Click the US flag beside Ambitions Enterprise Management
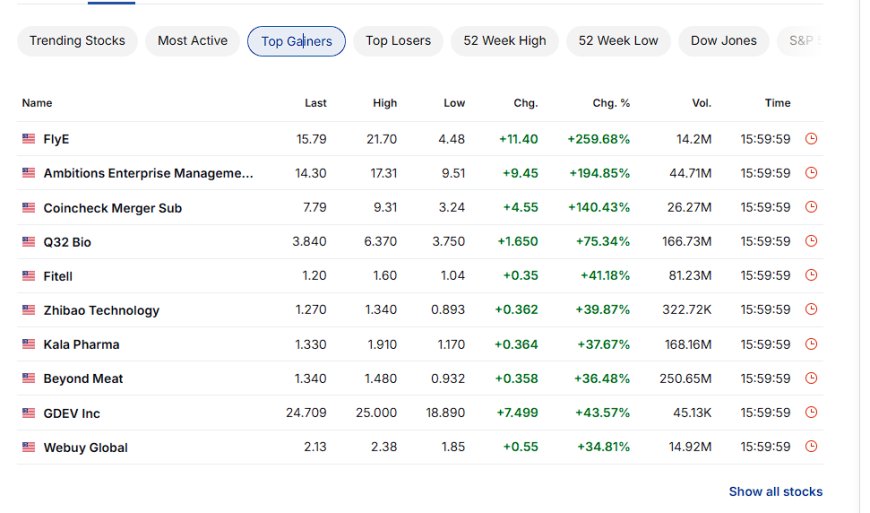The width and height of the screenshot is (870, 513). coord(28,173)
